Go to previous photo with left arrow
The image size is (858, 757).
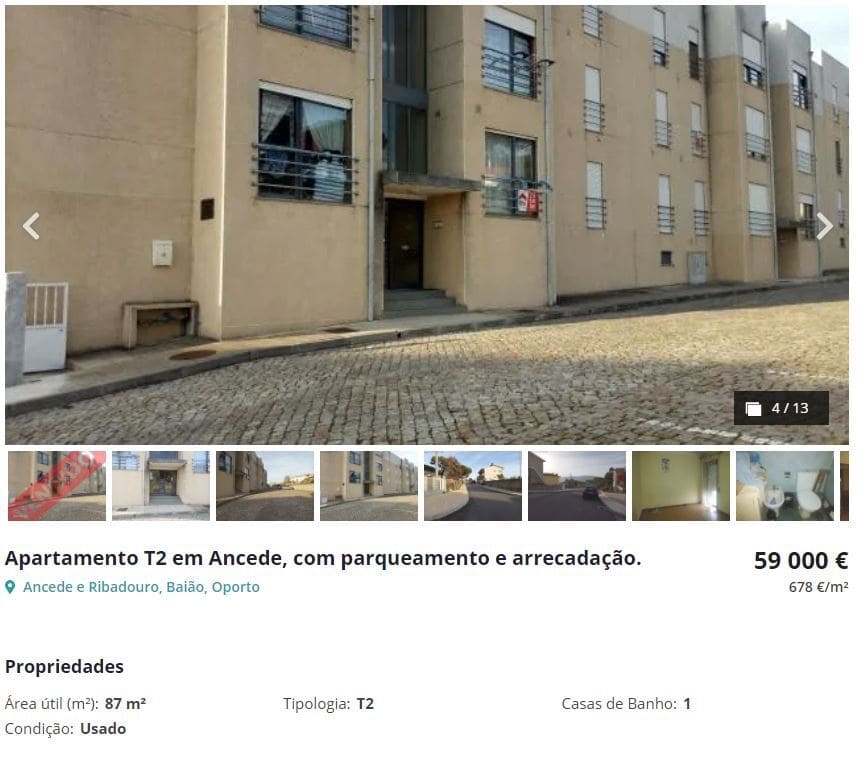pyautogui.click(x=31, y=226)
